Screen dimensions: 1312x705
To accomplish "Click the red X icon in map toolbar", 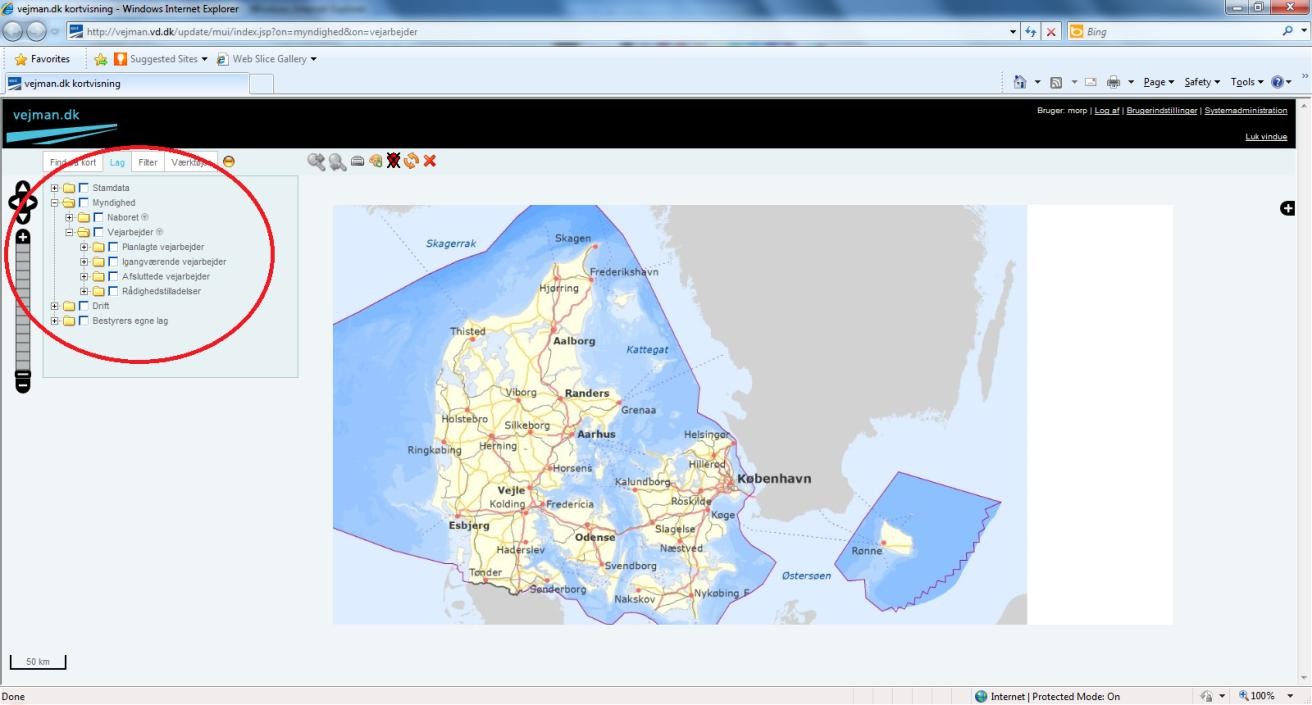I will click(430, 161).
